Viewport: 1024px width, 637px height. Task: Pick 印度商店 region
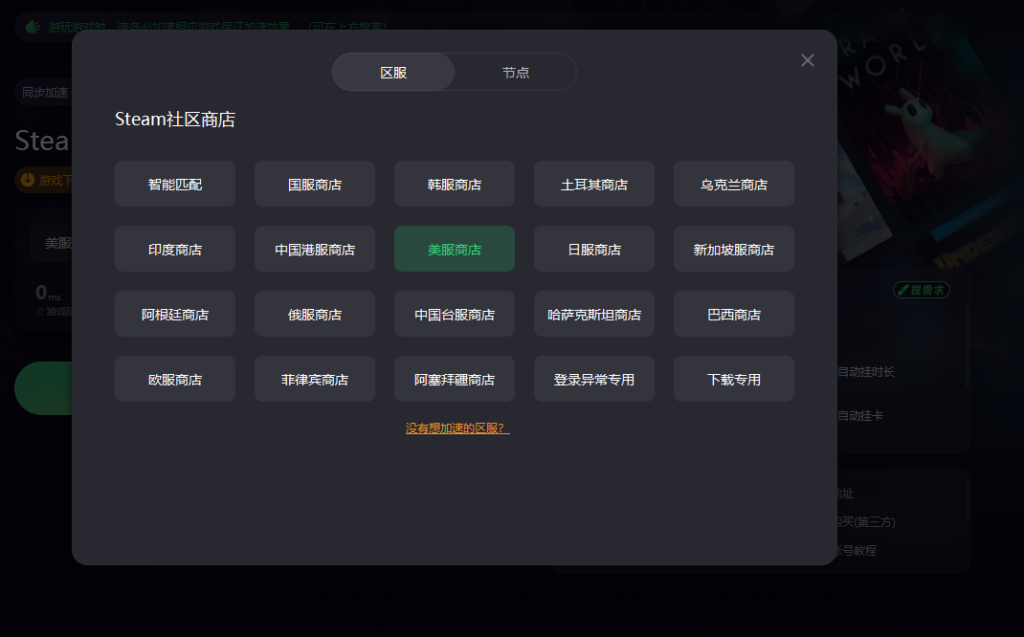click(175, 249)
